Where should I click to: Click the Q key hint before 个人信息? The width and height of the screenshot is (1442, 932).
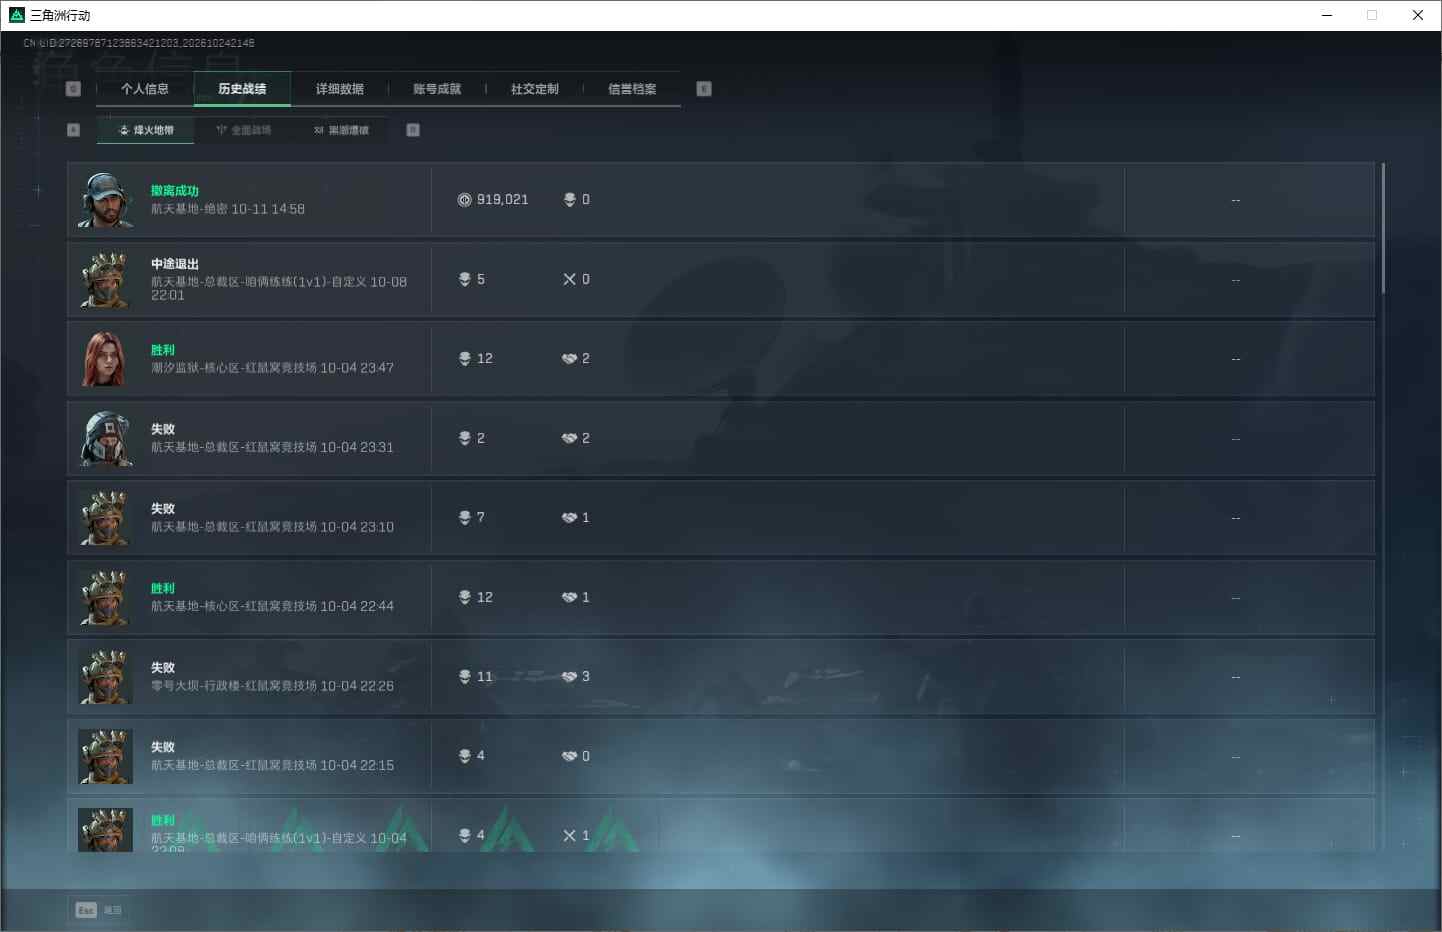[x=73, y=89]
